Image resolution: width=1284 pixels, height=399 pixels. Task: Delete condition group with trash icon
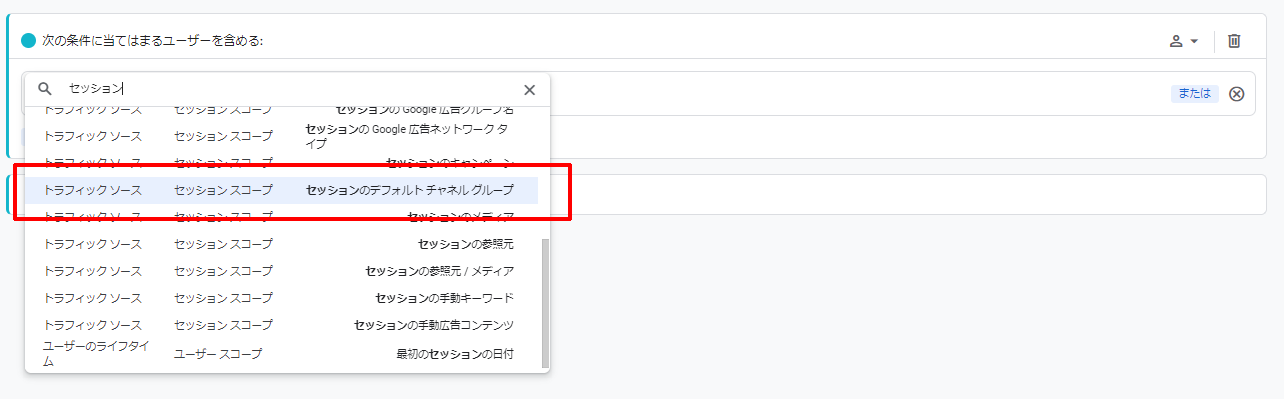click(1234, 41)
